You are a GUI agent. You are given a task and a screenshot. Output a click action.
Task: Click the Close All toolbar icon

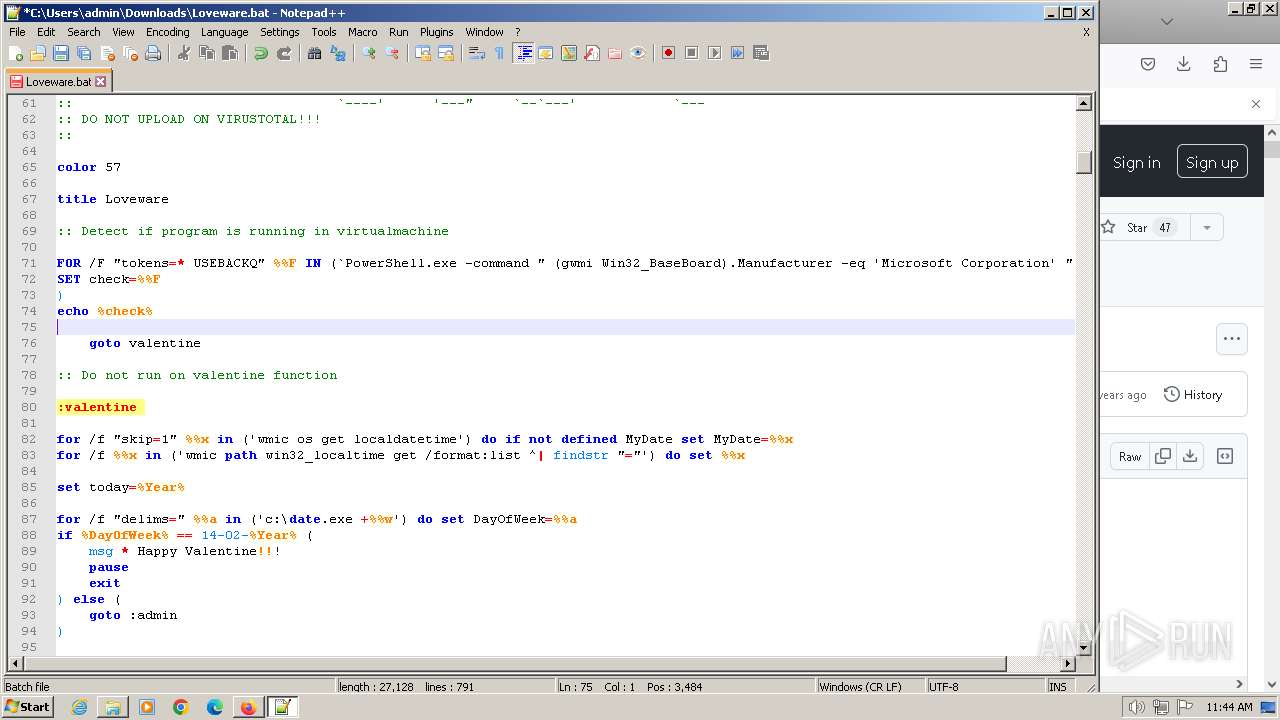click(x=130, y=53)
